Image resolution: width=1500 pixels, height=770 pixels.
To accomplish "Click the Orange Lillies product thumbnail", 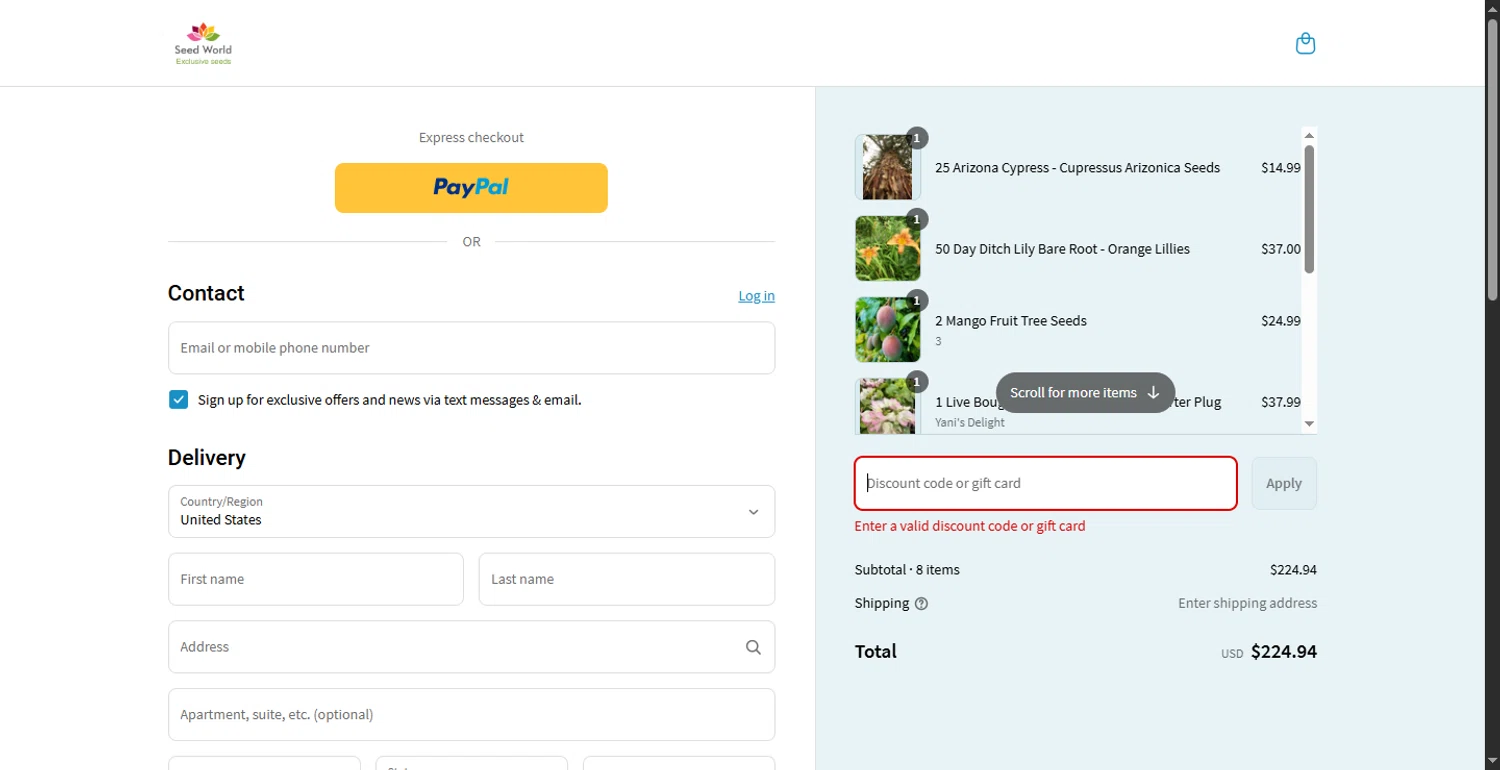I will [887, 249].
